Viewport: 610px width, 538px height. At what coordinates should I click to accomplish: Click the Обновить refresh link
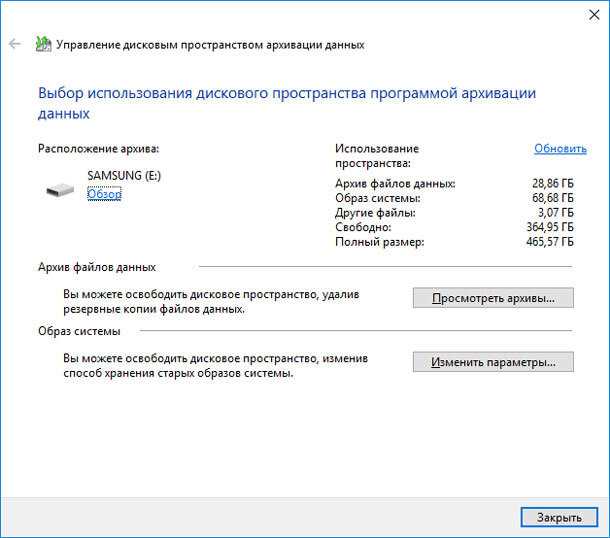[560, 148]
